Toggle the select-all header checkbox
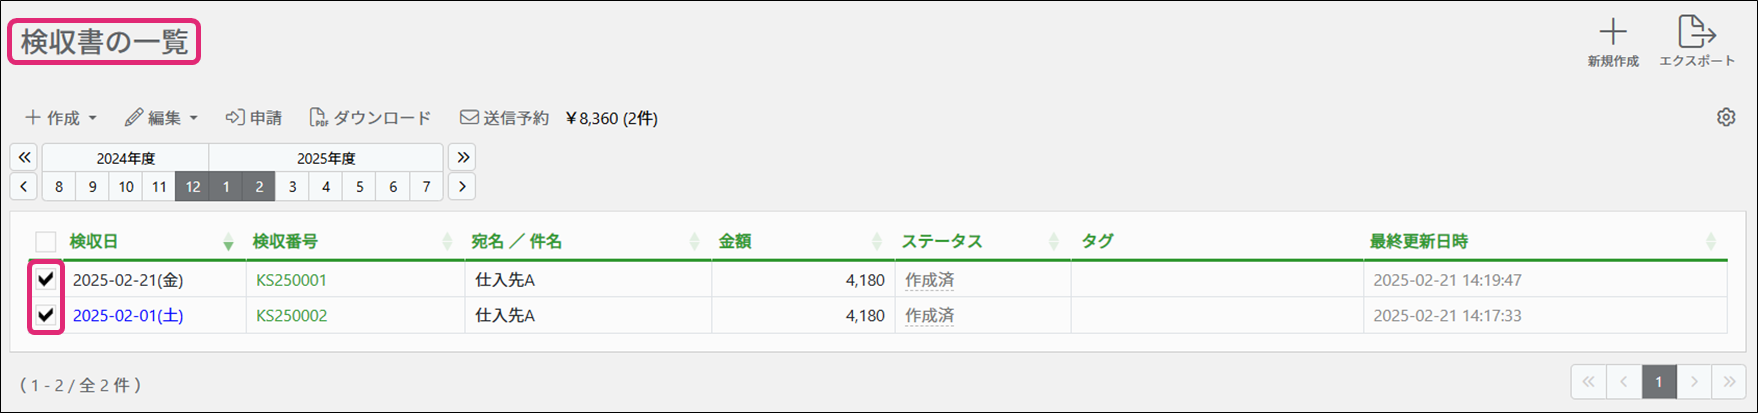 click(46, 242)
